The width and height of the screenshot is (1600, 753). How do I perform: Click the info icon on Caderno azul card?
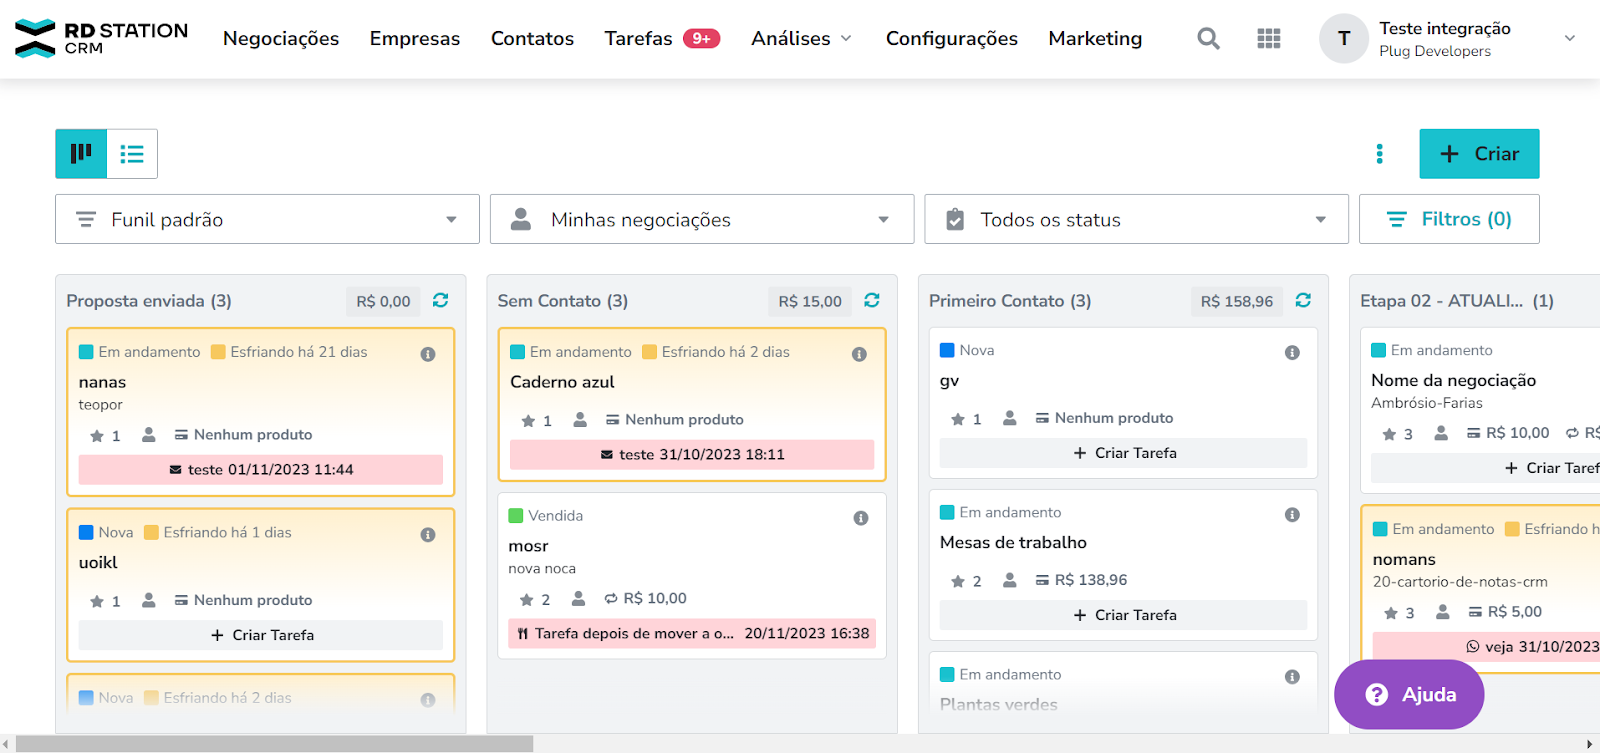coord(859,354)
